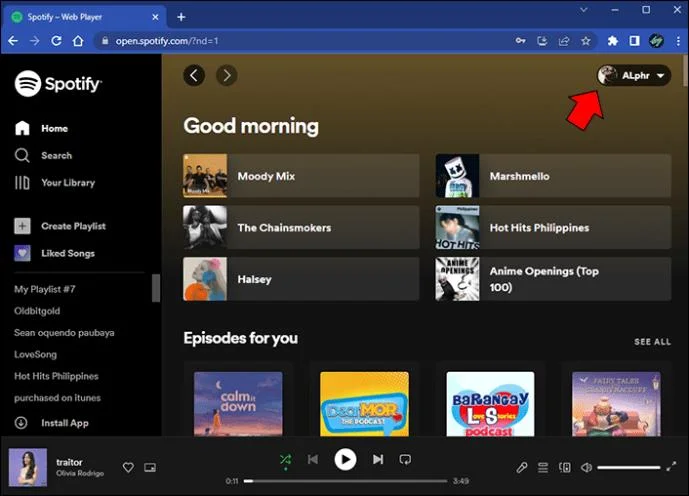Click the Create Playlist plus icon
This screenshot has height=496, width=689.
(x=22, y=226)
